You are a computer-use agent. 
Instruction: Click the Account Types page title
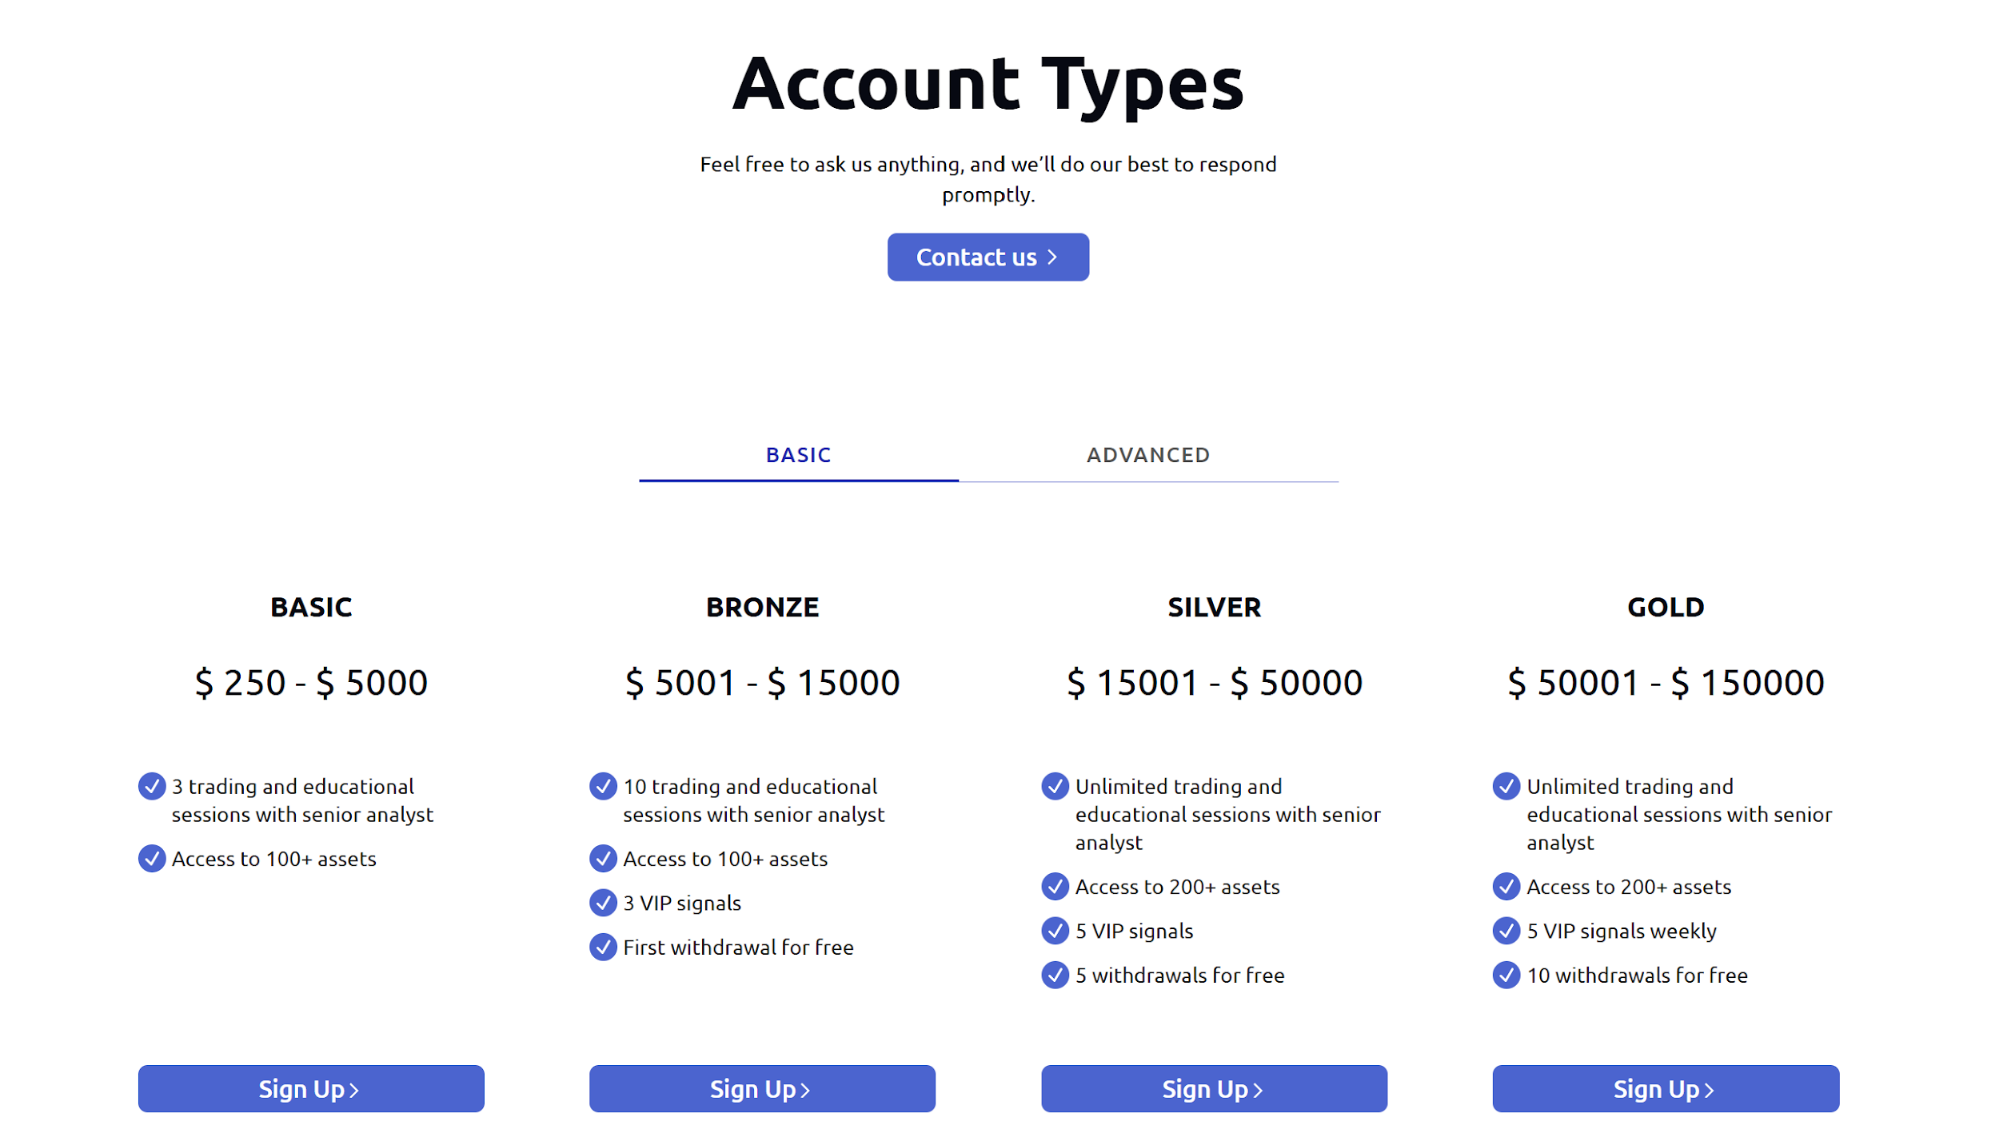(988, 83)
